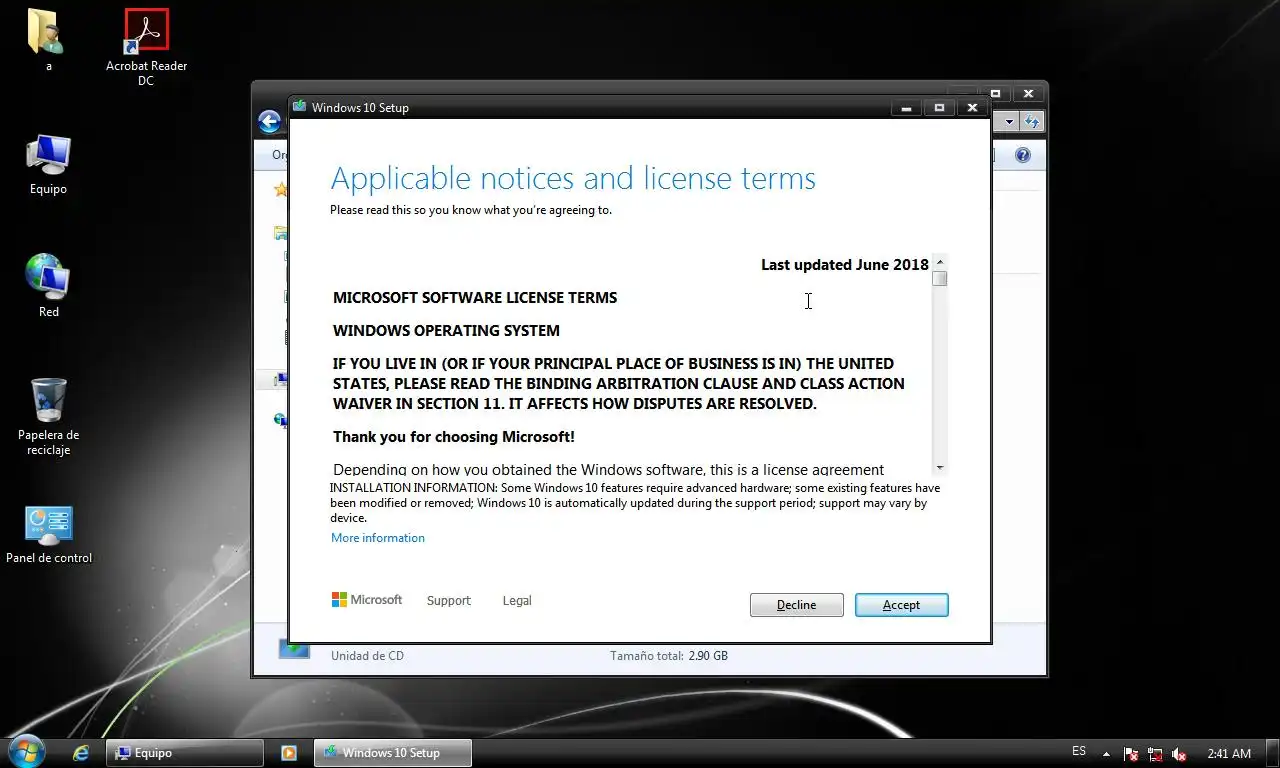
Task: Select the Equipo desktop icon
Action: pos(48,164)
